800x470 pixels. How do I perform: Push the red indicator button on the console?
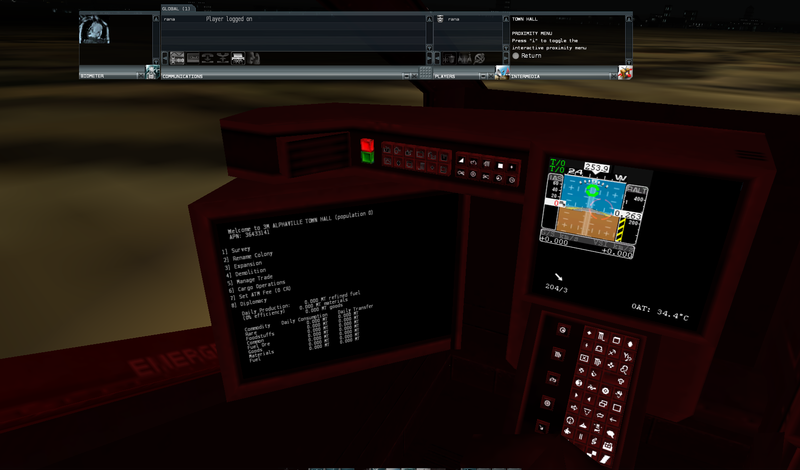[367, 145]
